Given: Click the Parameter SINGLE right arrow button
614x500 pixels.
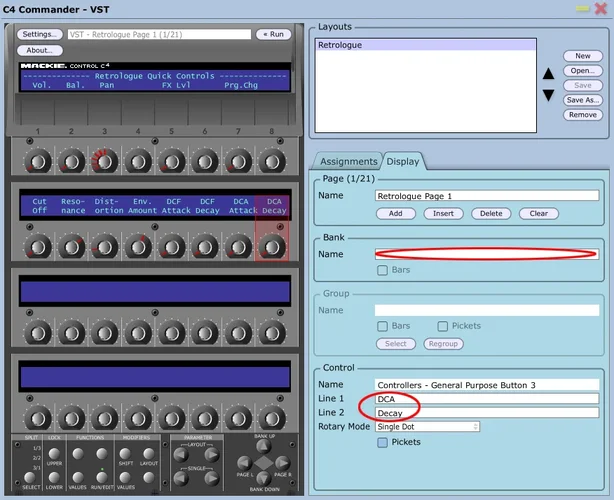Looking at the screenshot, I should click(x=212, y=478).
